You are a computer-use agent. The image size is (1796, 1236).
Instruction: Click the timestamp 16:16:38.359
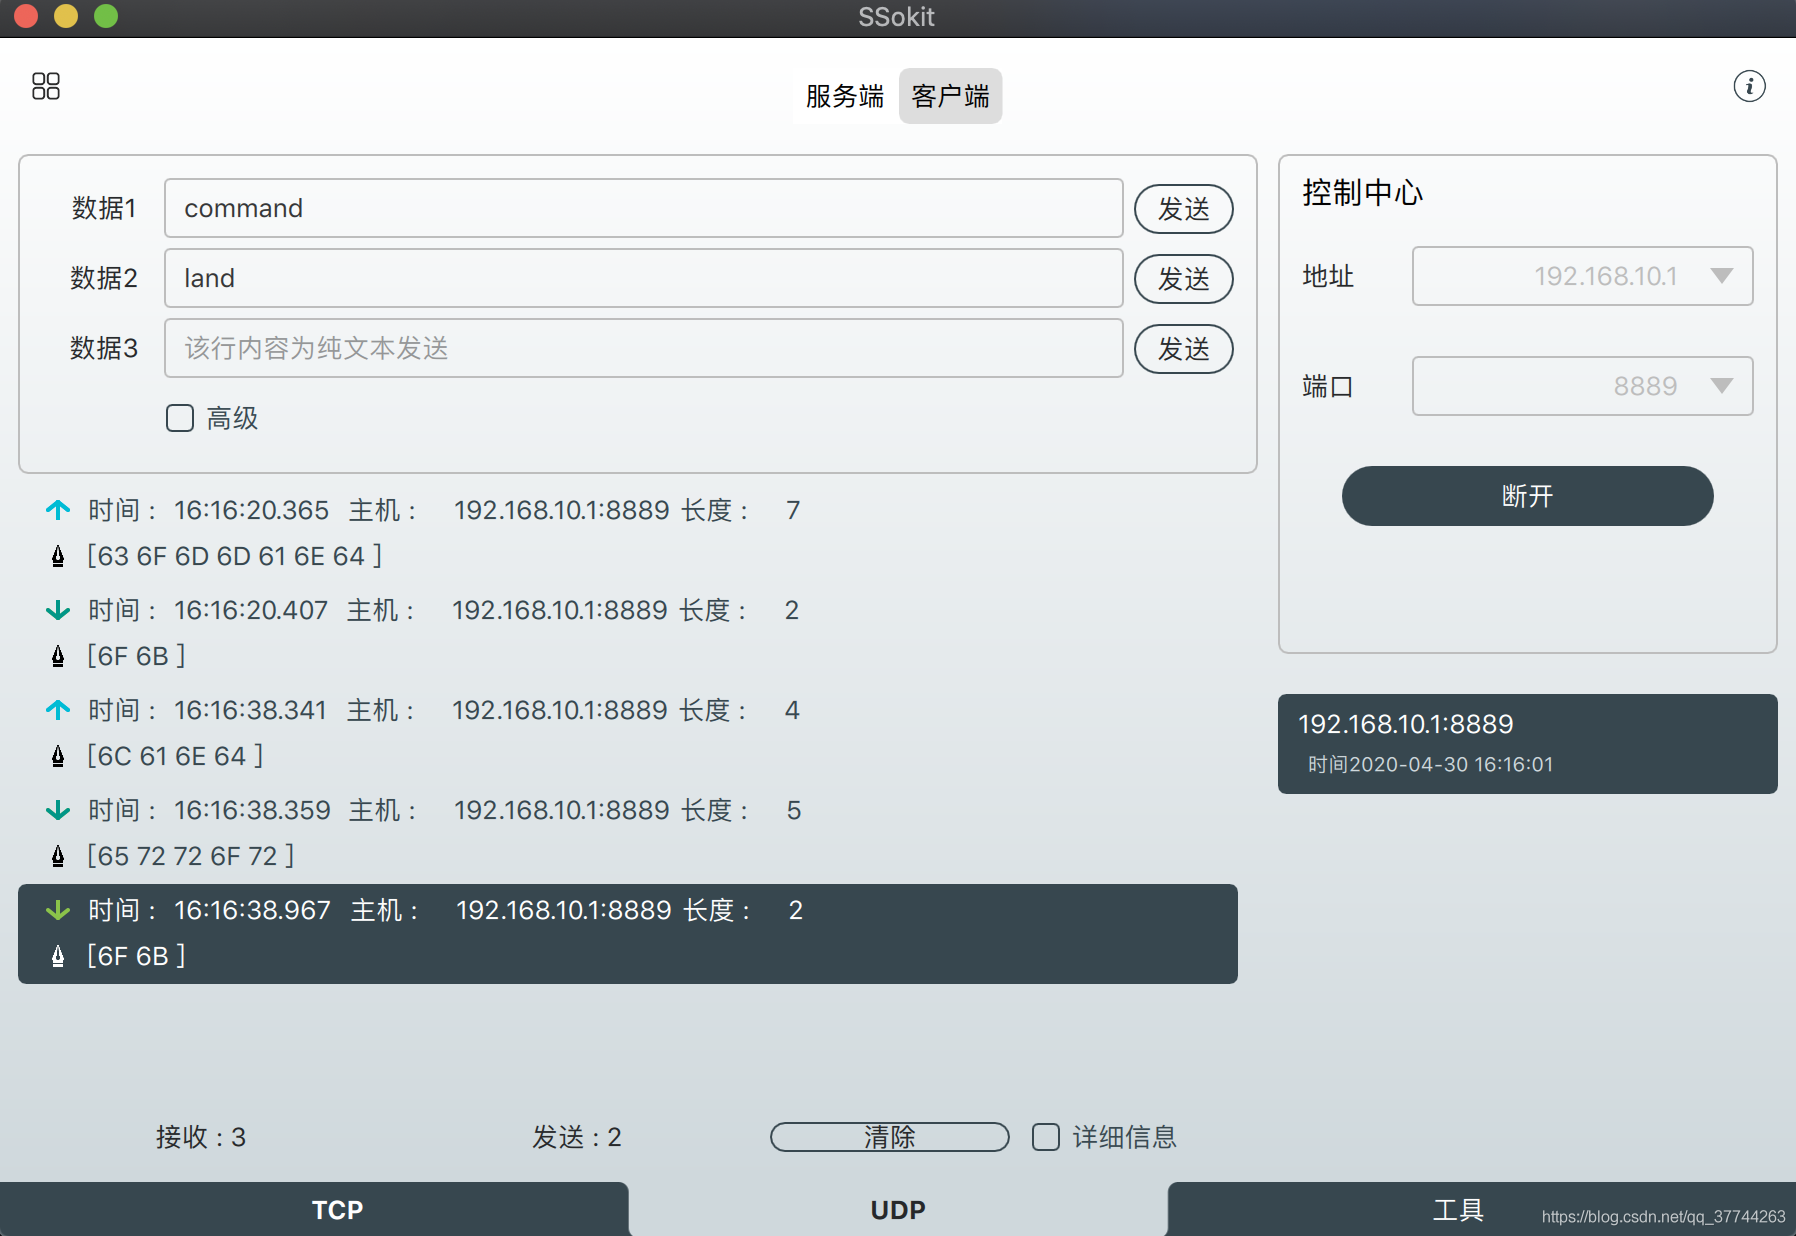pos(252,810)
